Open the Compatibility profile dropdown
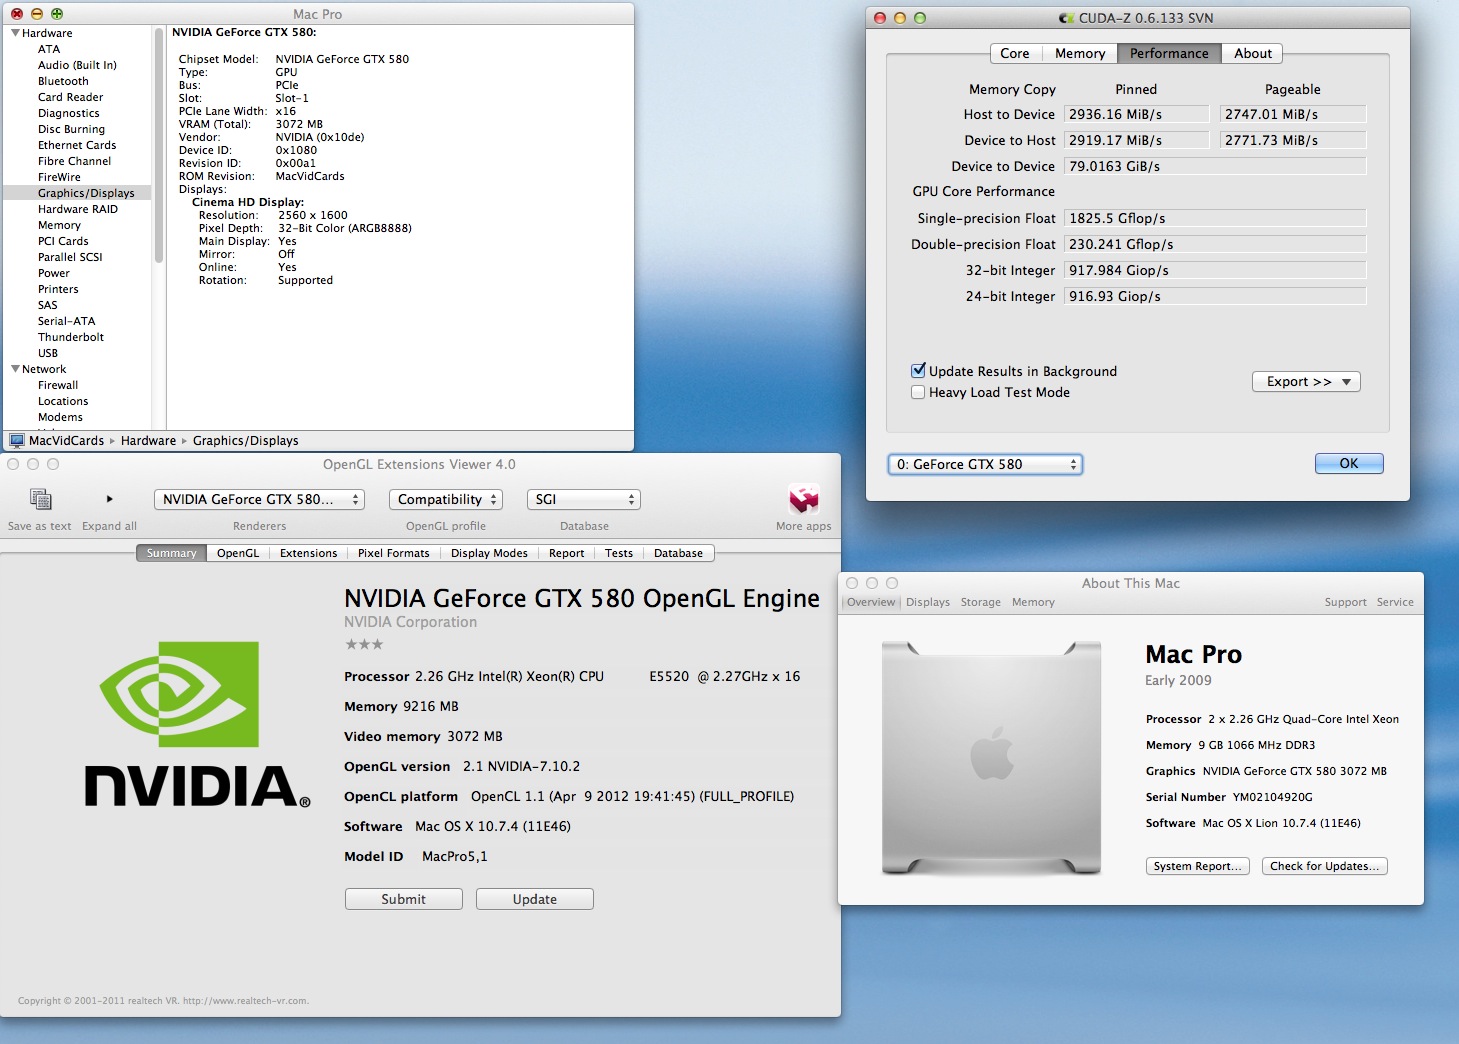This screenshot has width=1459, height=1044. click(446, 499)
